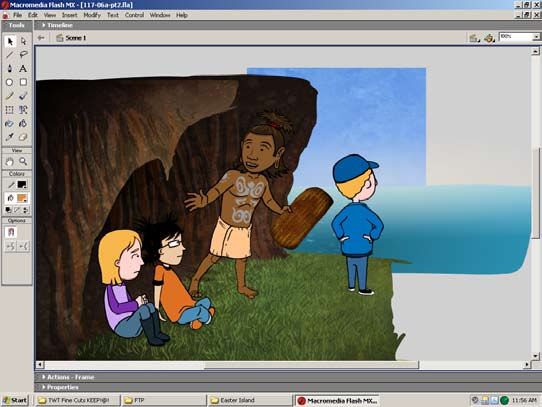Viewport: 542px width, 407px height.
Task: Select the Pen tool
Action: click(x=10, y=68)
